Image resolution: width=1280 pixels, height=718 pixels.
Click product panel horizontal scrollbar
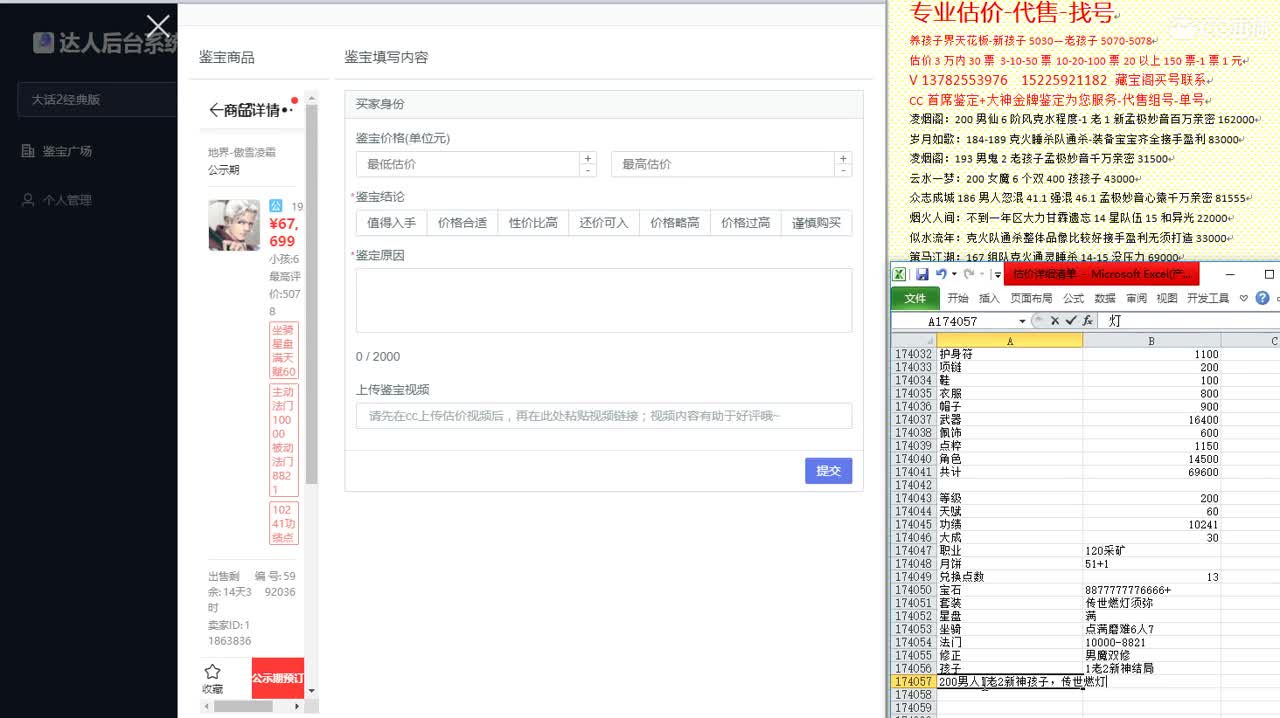coord(245,706)
